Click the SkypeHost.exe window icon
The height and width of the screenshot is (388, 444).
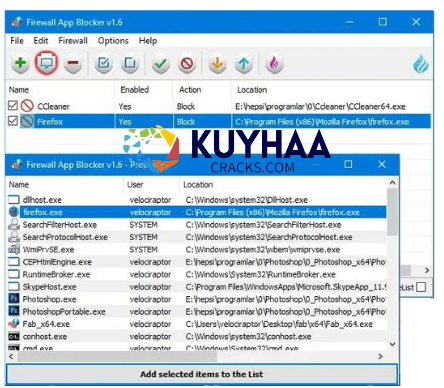click(14, 286)
